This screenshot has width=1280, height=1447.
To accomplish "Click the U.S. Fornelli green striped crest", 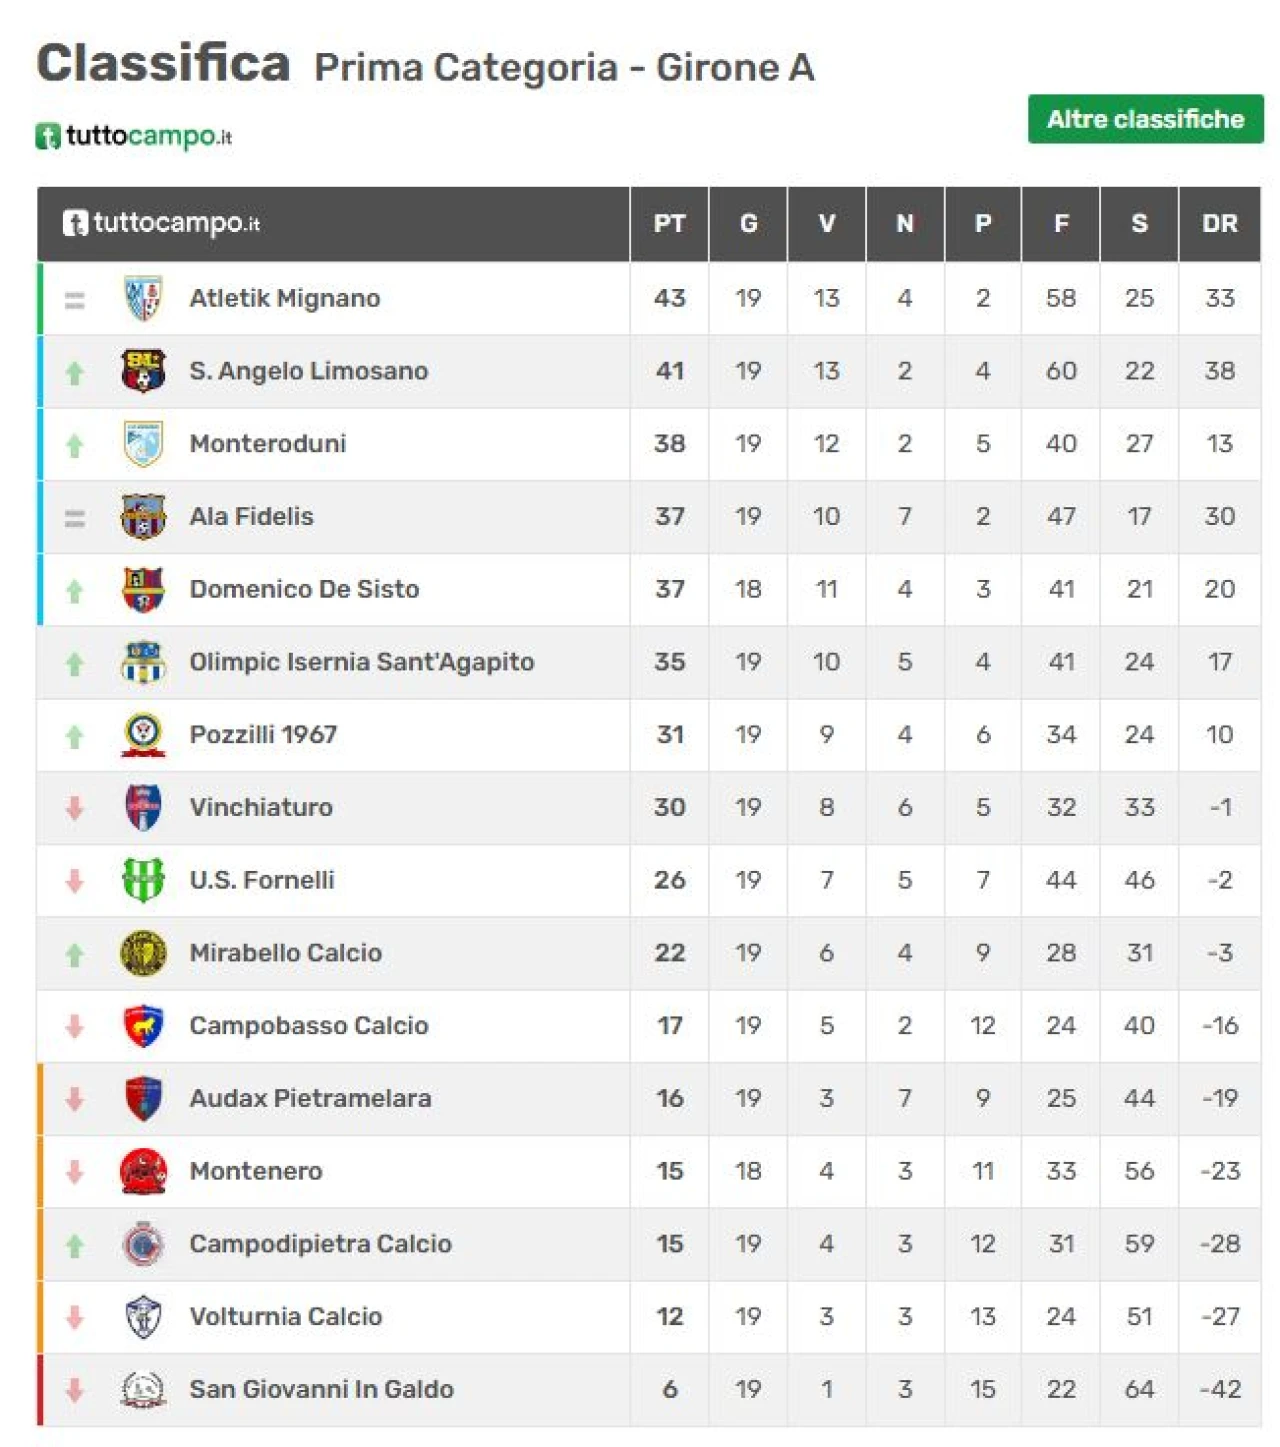I will 143,880.
